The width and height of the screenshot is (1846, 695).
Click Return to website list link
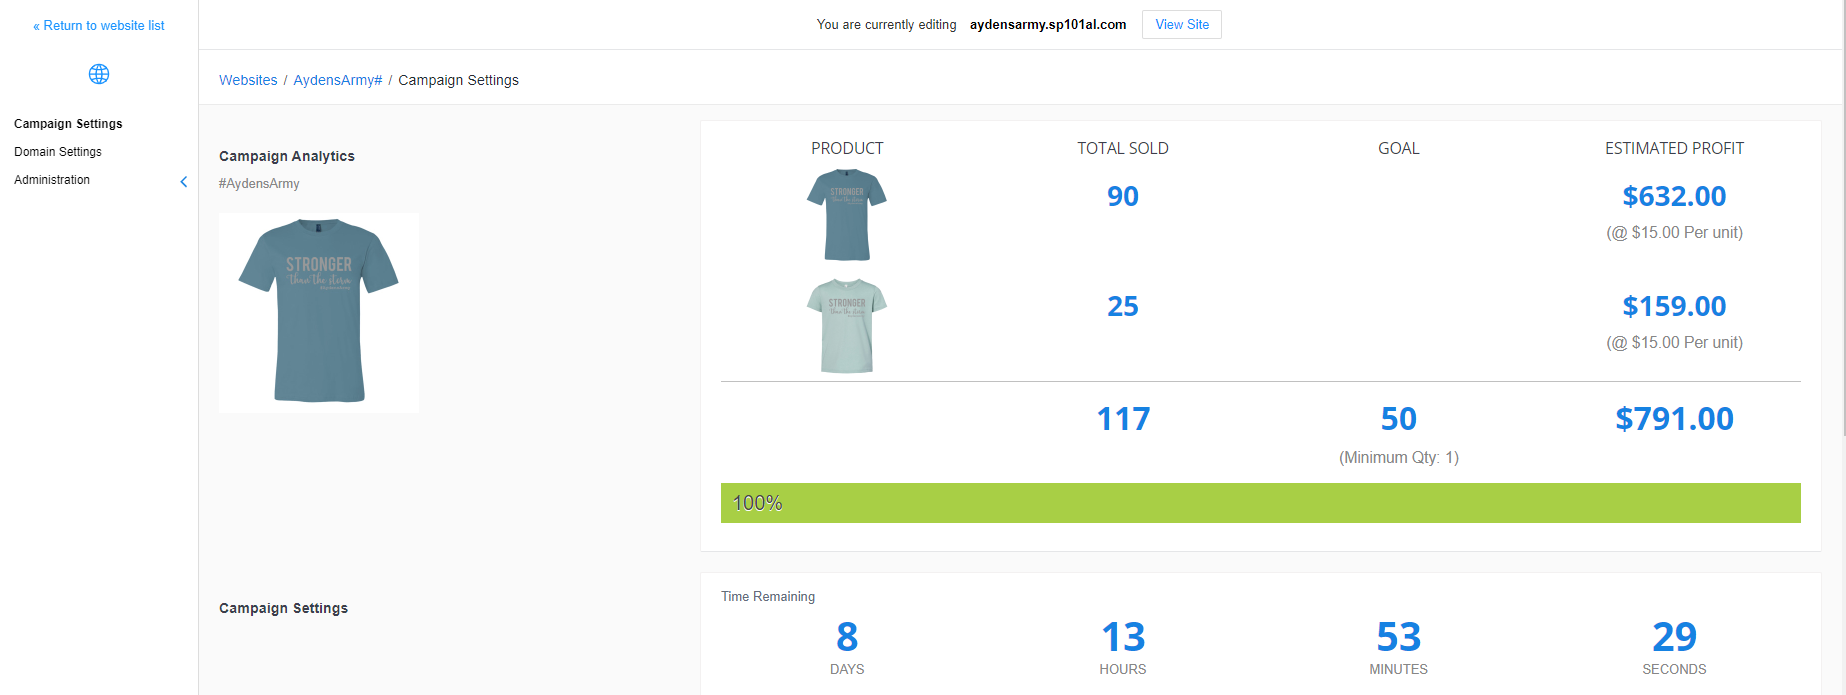pos(99,26)
